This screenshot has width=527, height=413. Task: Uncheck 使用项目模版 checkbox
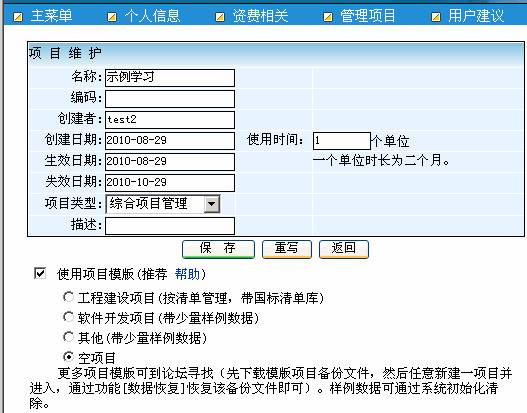pyautogui.click(x=40, y=273)
